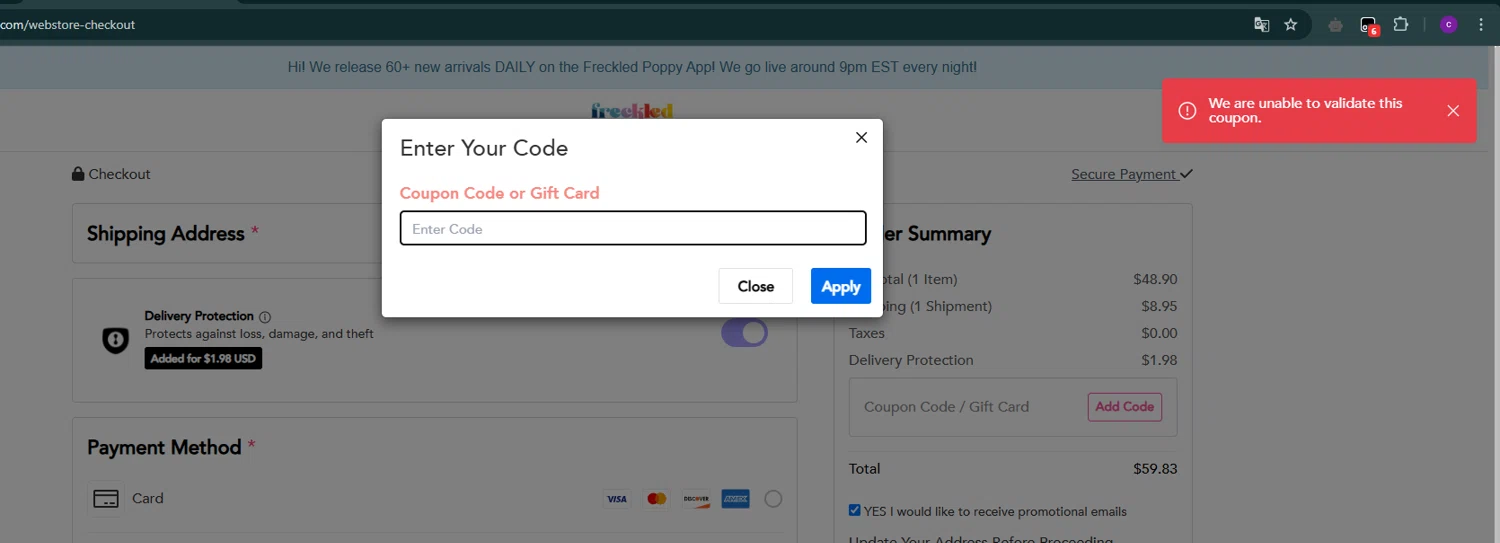Select the Card payment radio button
This screenshot has width=1500, height=543.
pos(773,499)
